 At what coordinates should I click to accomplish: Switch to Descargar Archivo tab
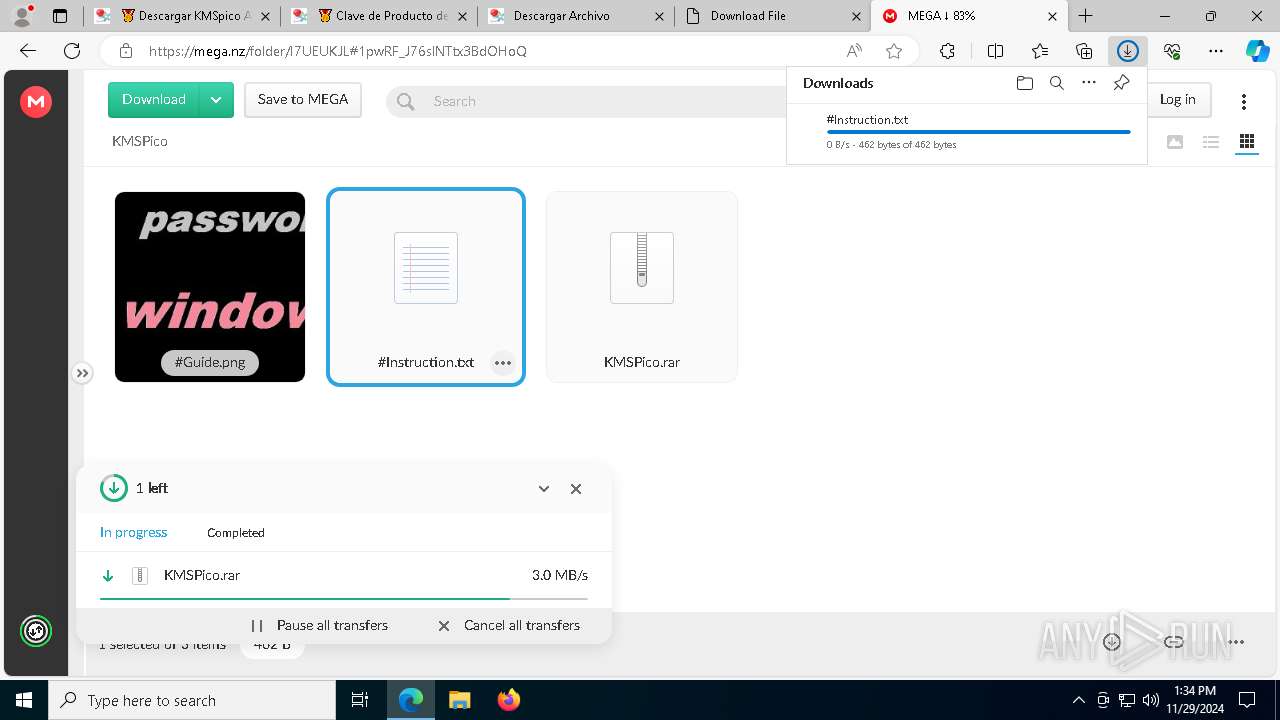point(575,16)
